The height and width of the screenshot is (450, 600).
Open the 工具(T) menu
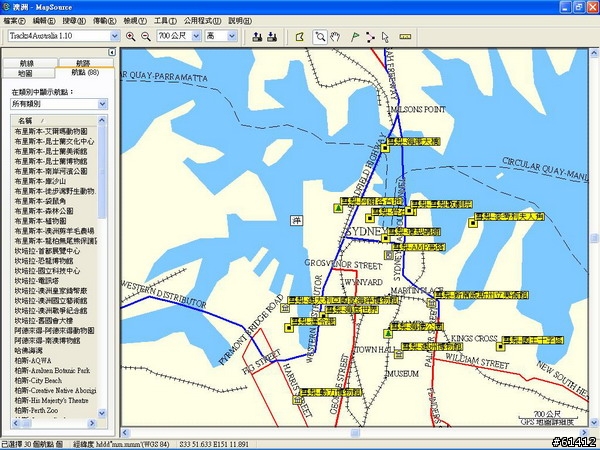pyautogui.click(x=165, y=21)
